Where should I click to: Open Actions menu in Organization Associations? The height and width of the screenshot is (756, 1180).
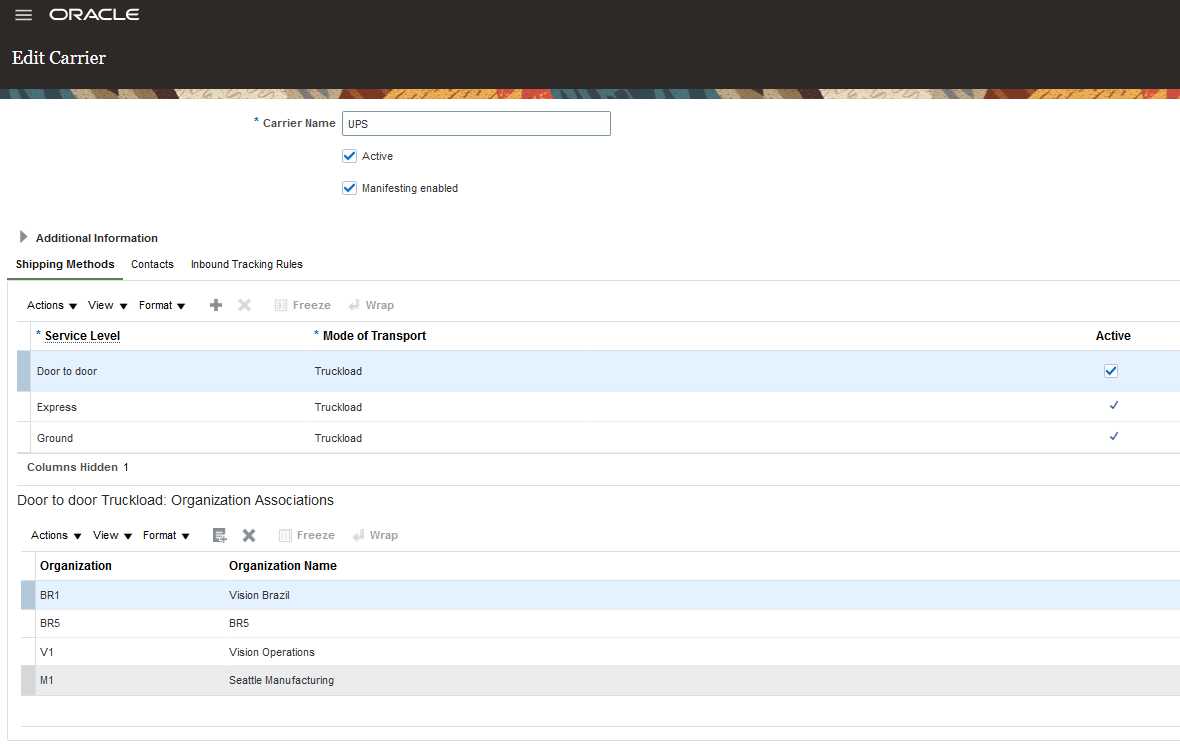56,535
